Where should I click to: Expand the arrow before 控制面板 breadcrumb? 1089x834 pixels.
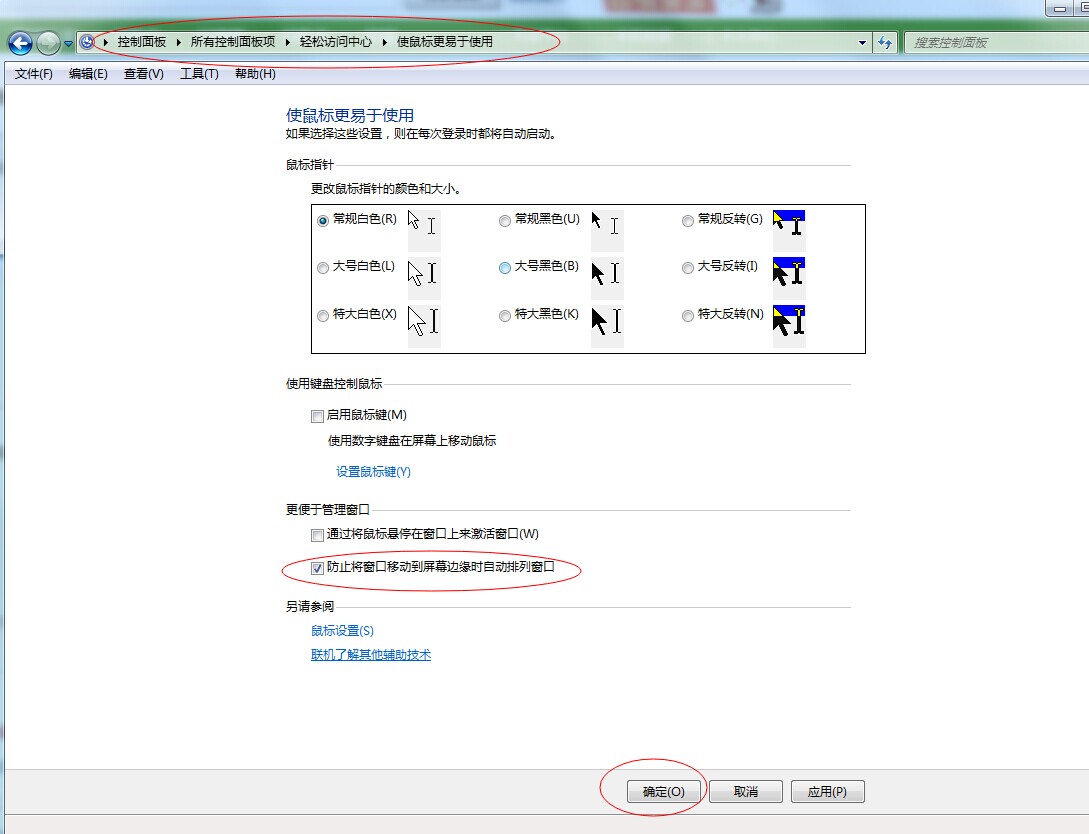pyautogui.click(x=106, y=42)
